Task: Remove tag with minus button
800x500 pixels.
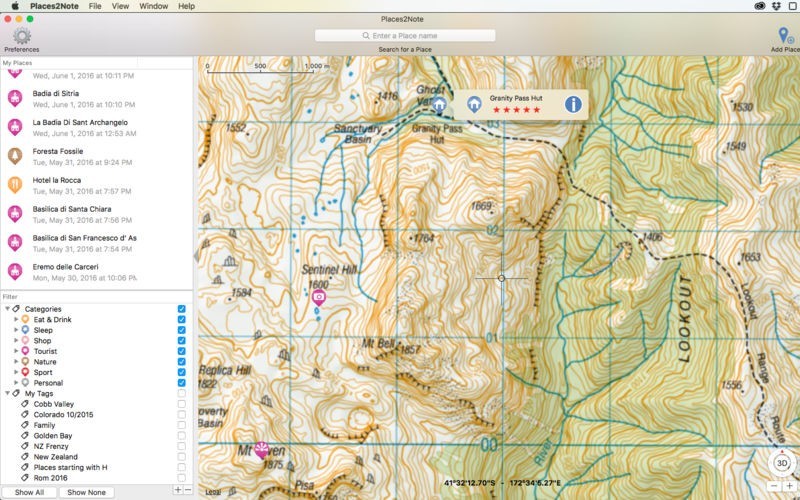Action: click(188, 490)
